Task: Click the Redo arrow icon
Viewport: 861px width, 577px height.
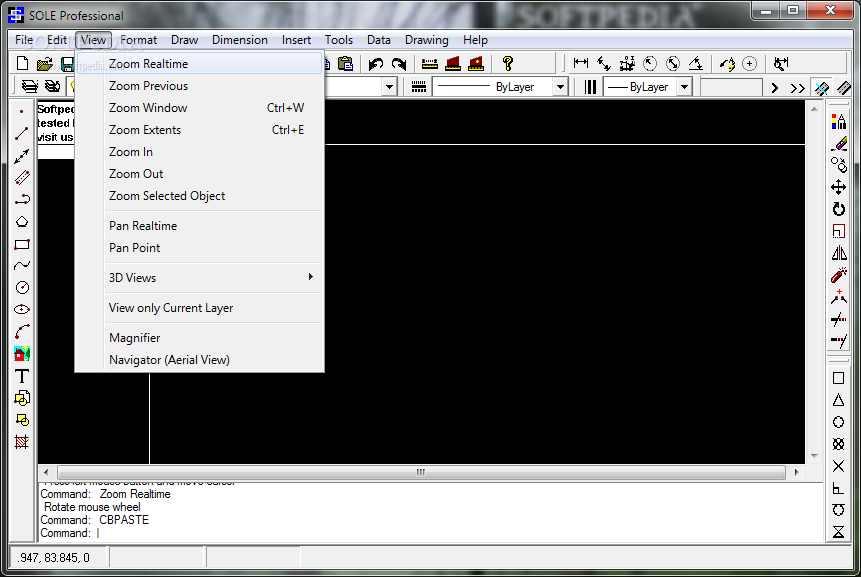Action: tap(399, 64)
